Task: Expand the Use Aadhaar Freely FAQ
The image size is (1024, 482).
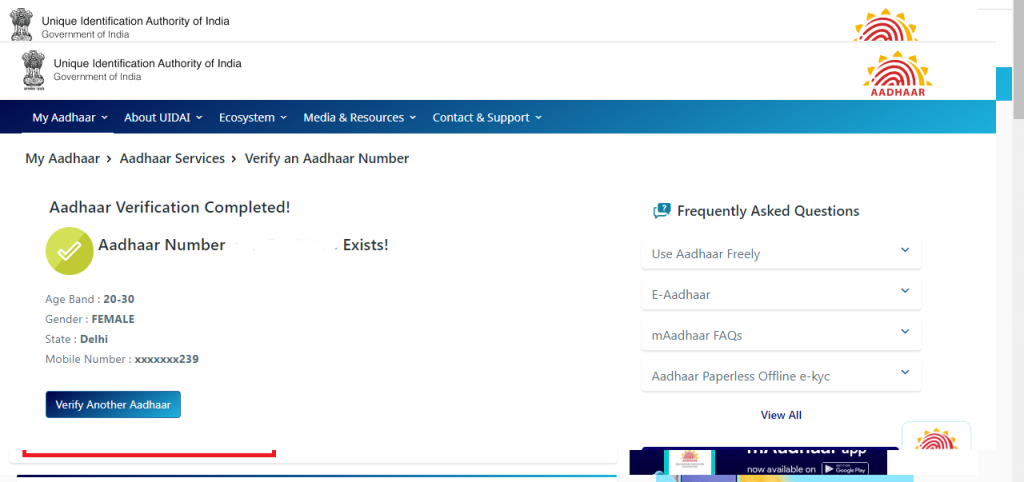Action: coord(782,253)
